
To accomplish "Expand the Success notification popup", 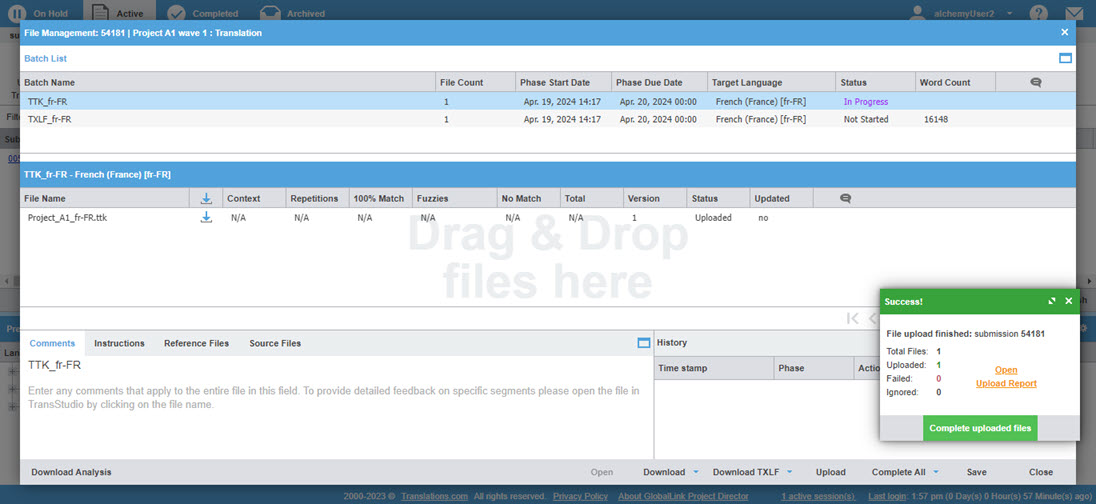I will [x=1052, y=301].
